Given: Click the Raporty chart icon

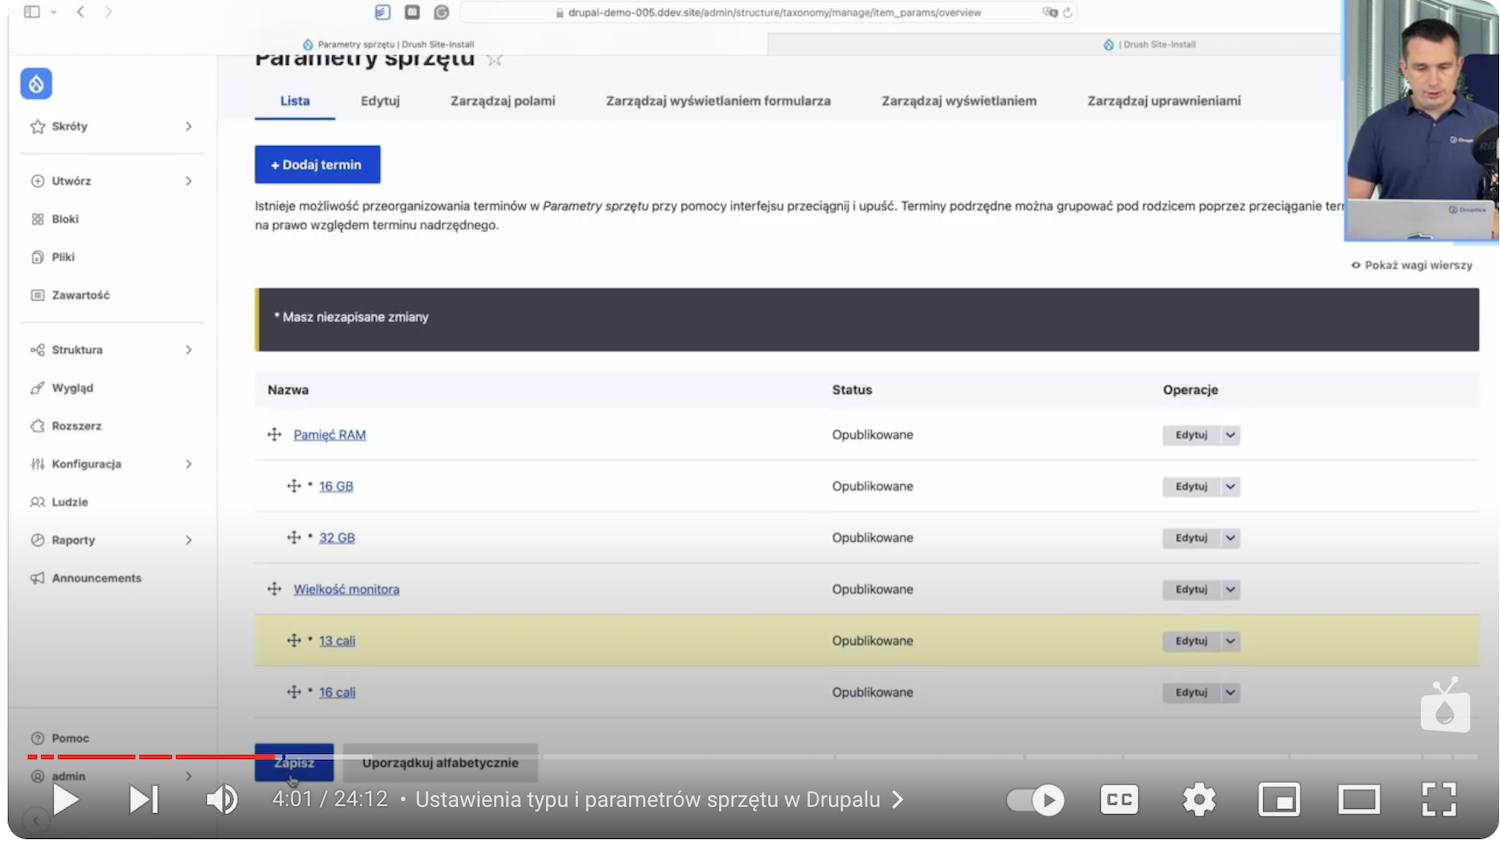Looking at the screenshot, I should click(37, 540).
